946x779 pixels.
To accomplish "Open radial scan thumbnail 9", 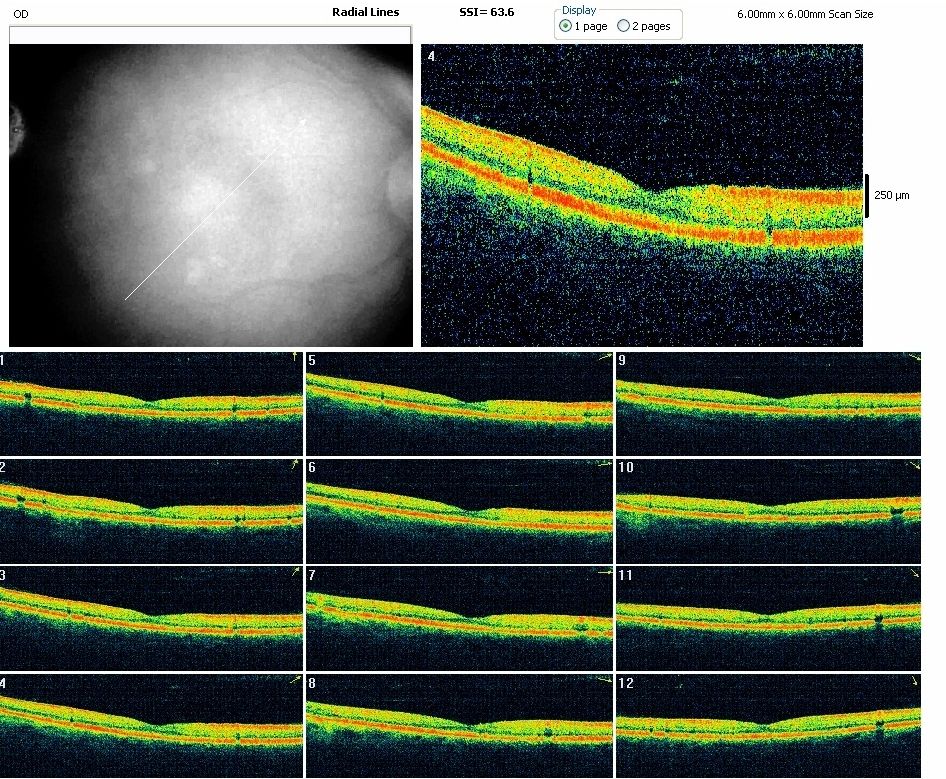I will pos(768,403).
